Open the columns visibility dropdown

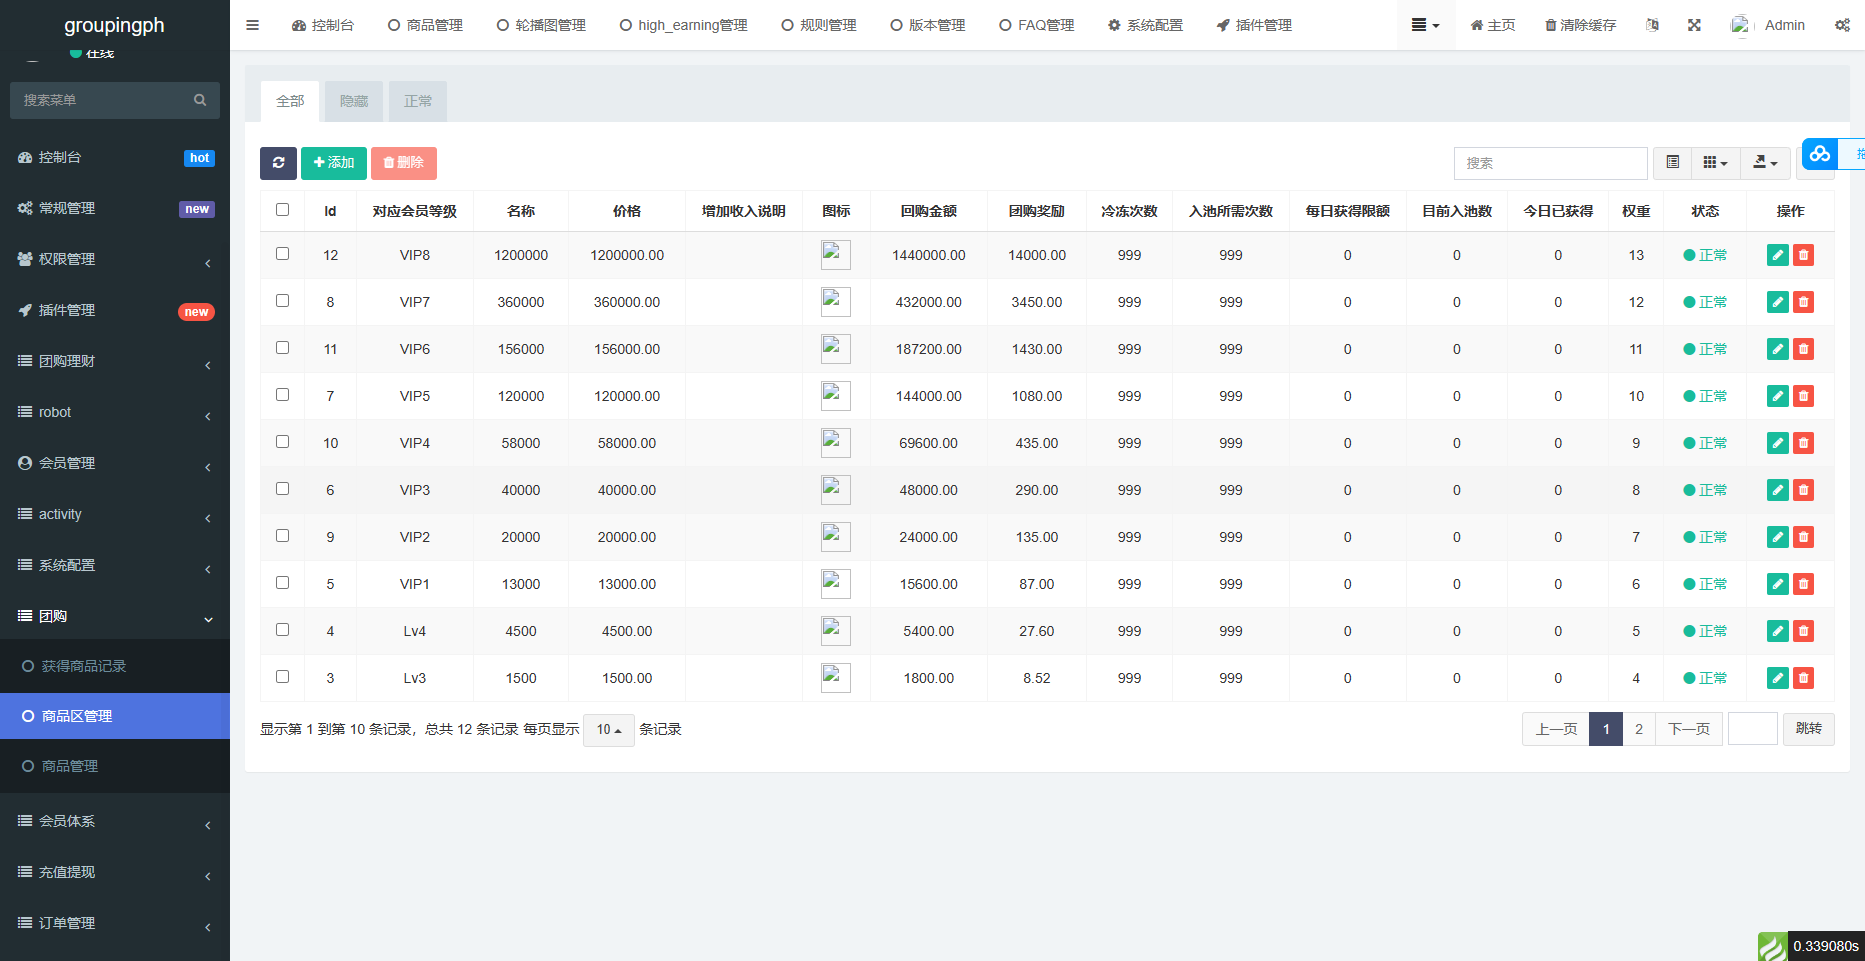click(x=1715, y=163)
